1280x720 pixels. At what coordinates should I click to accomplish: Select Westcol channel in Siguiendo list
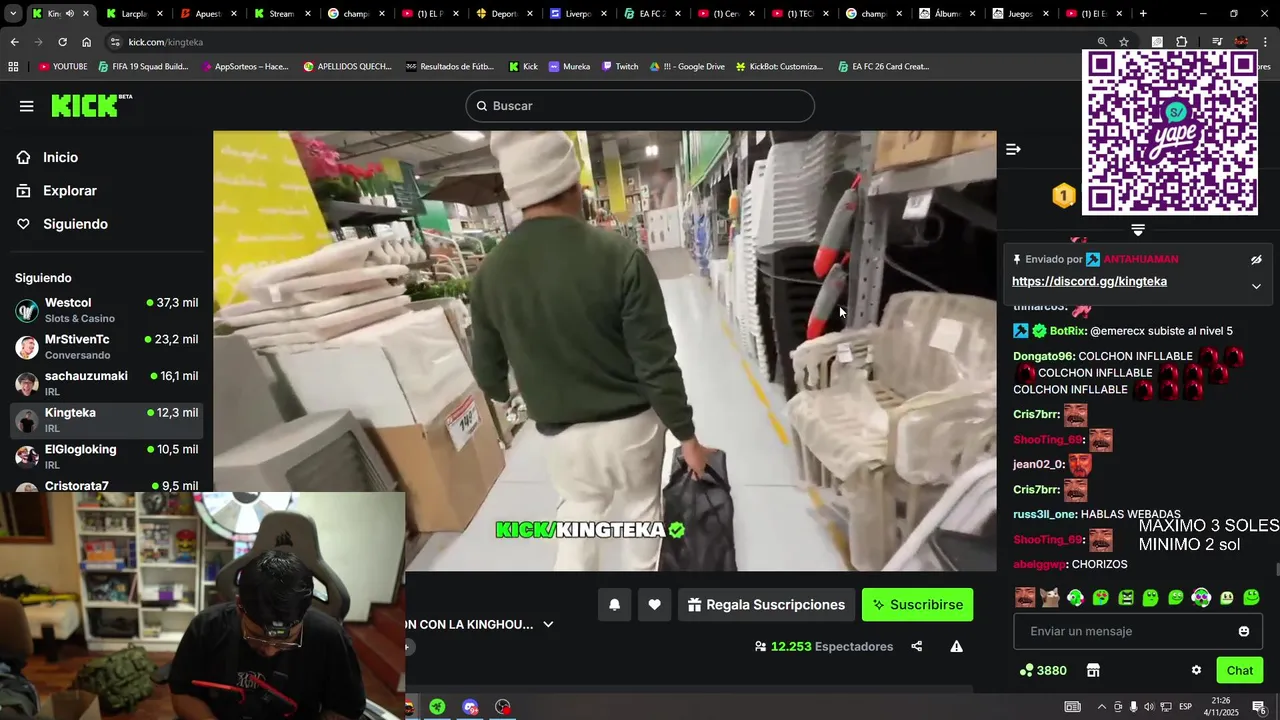coord(107,310)
